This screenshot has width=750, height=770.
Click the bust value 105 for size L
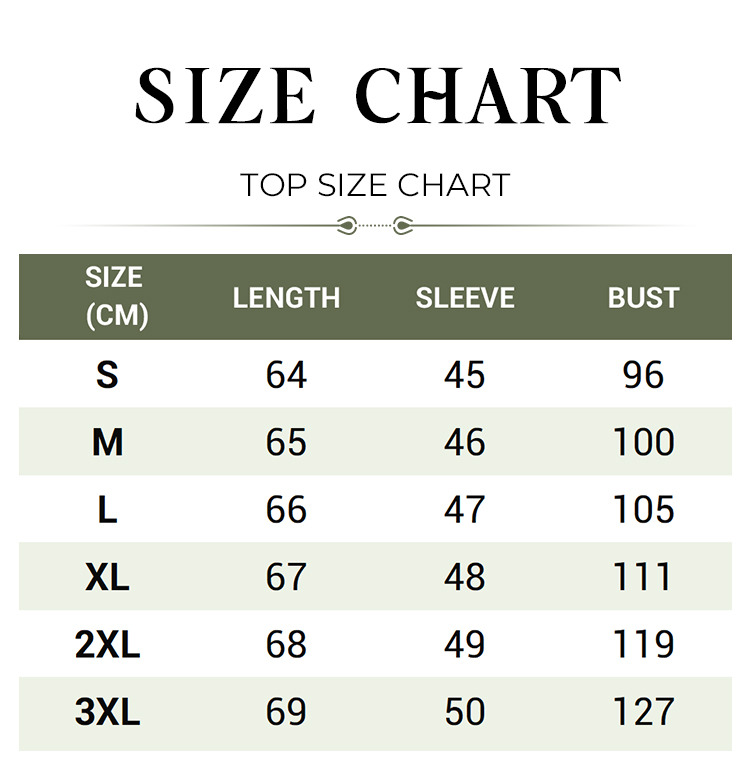[x=643, y=510]
